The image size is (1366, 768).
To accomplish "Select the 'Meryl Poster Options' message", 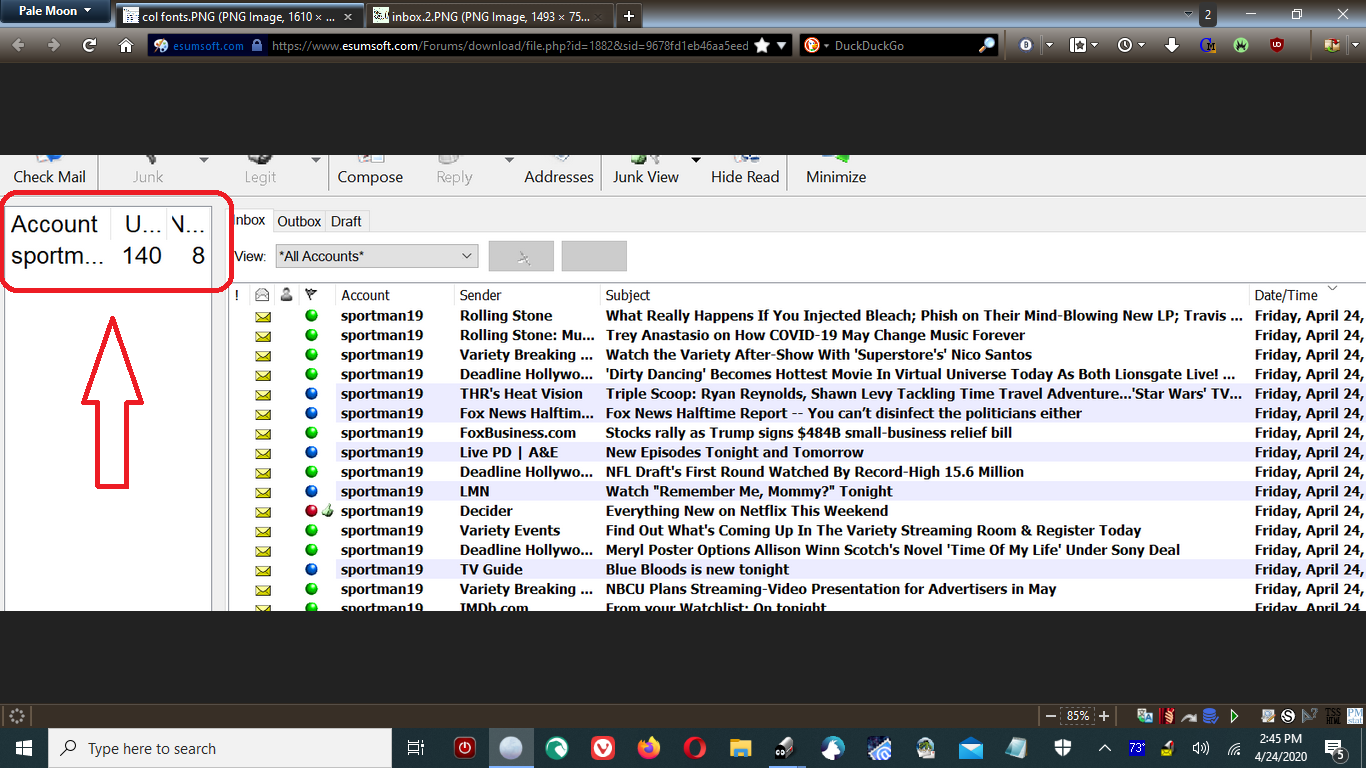I will click(x=797, y=550).
